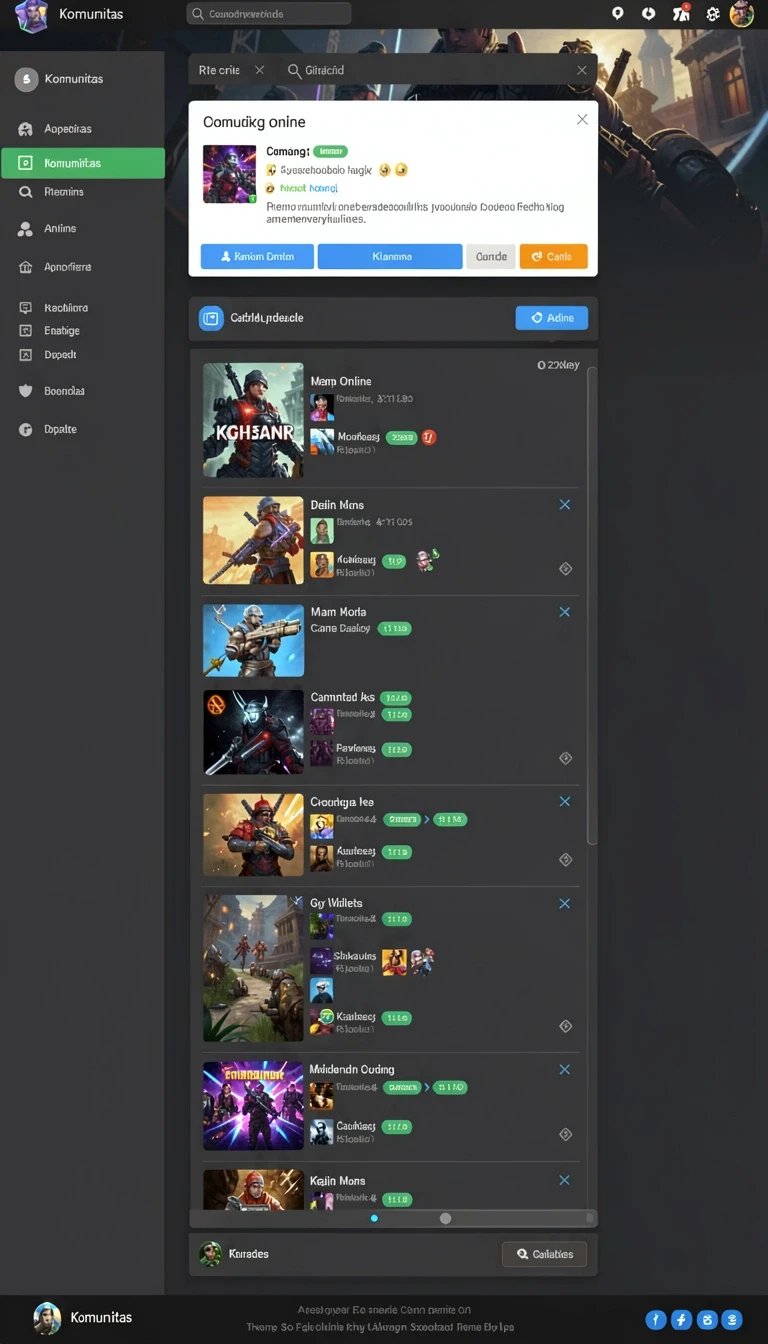Open the Gy Whllets game thumbnail
Screen dimensions: 768x1344
253,968
